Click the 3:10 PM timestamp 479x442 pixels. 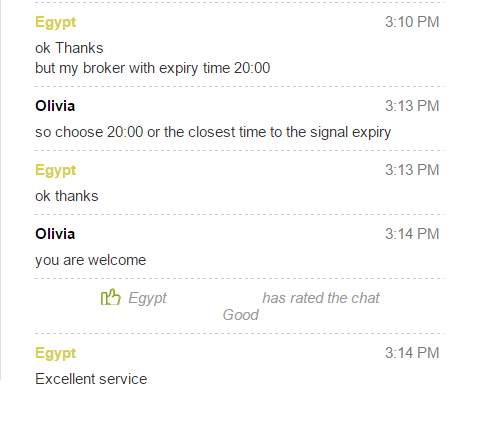pos(412,22)
